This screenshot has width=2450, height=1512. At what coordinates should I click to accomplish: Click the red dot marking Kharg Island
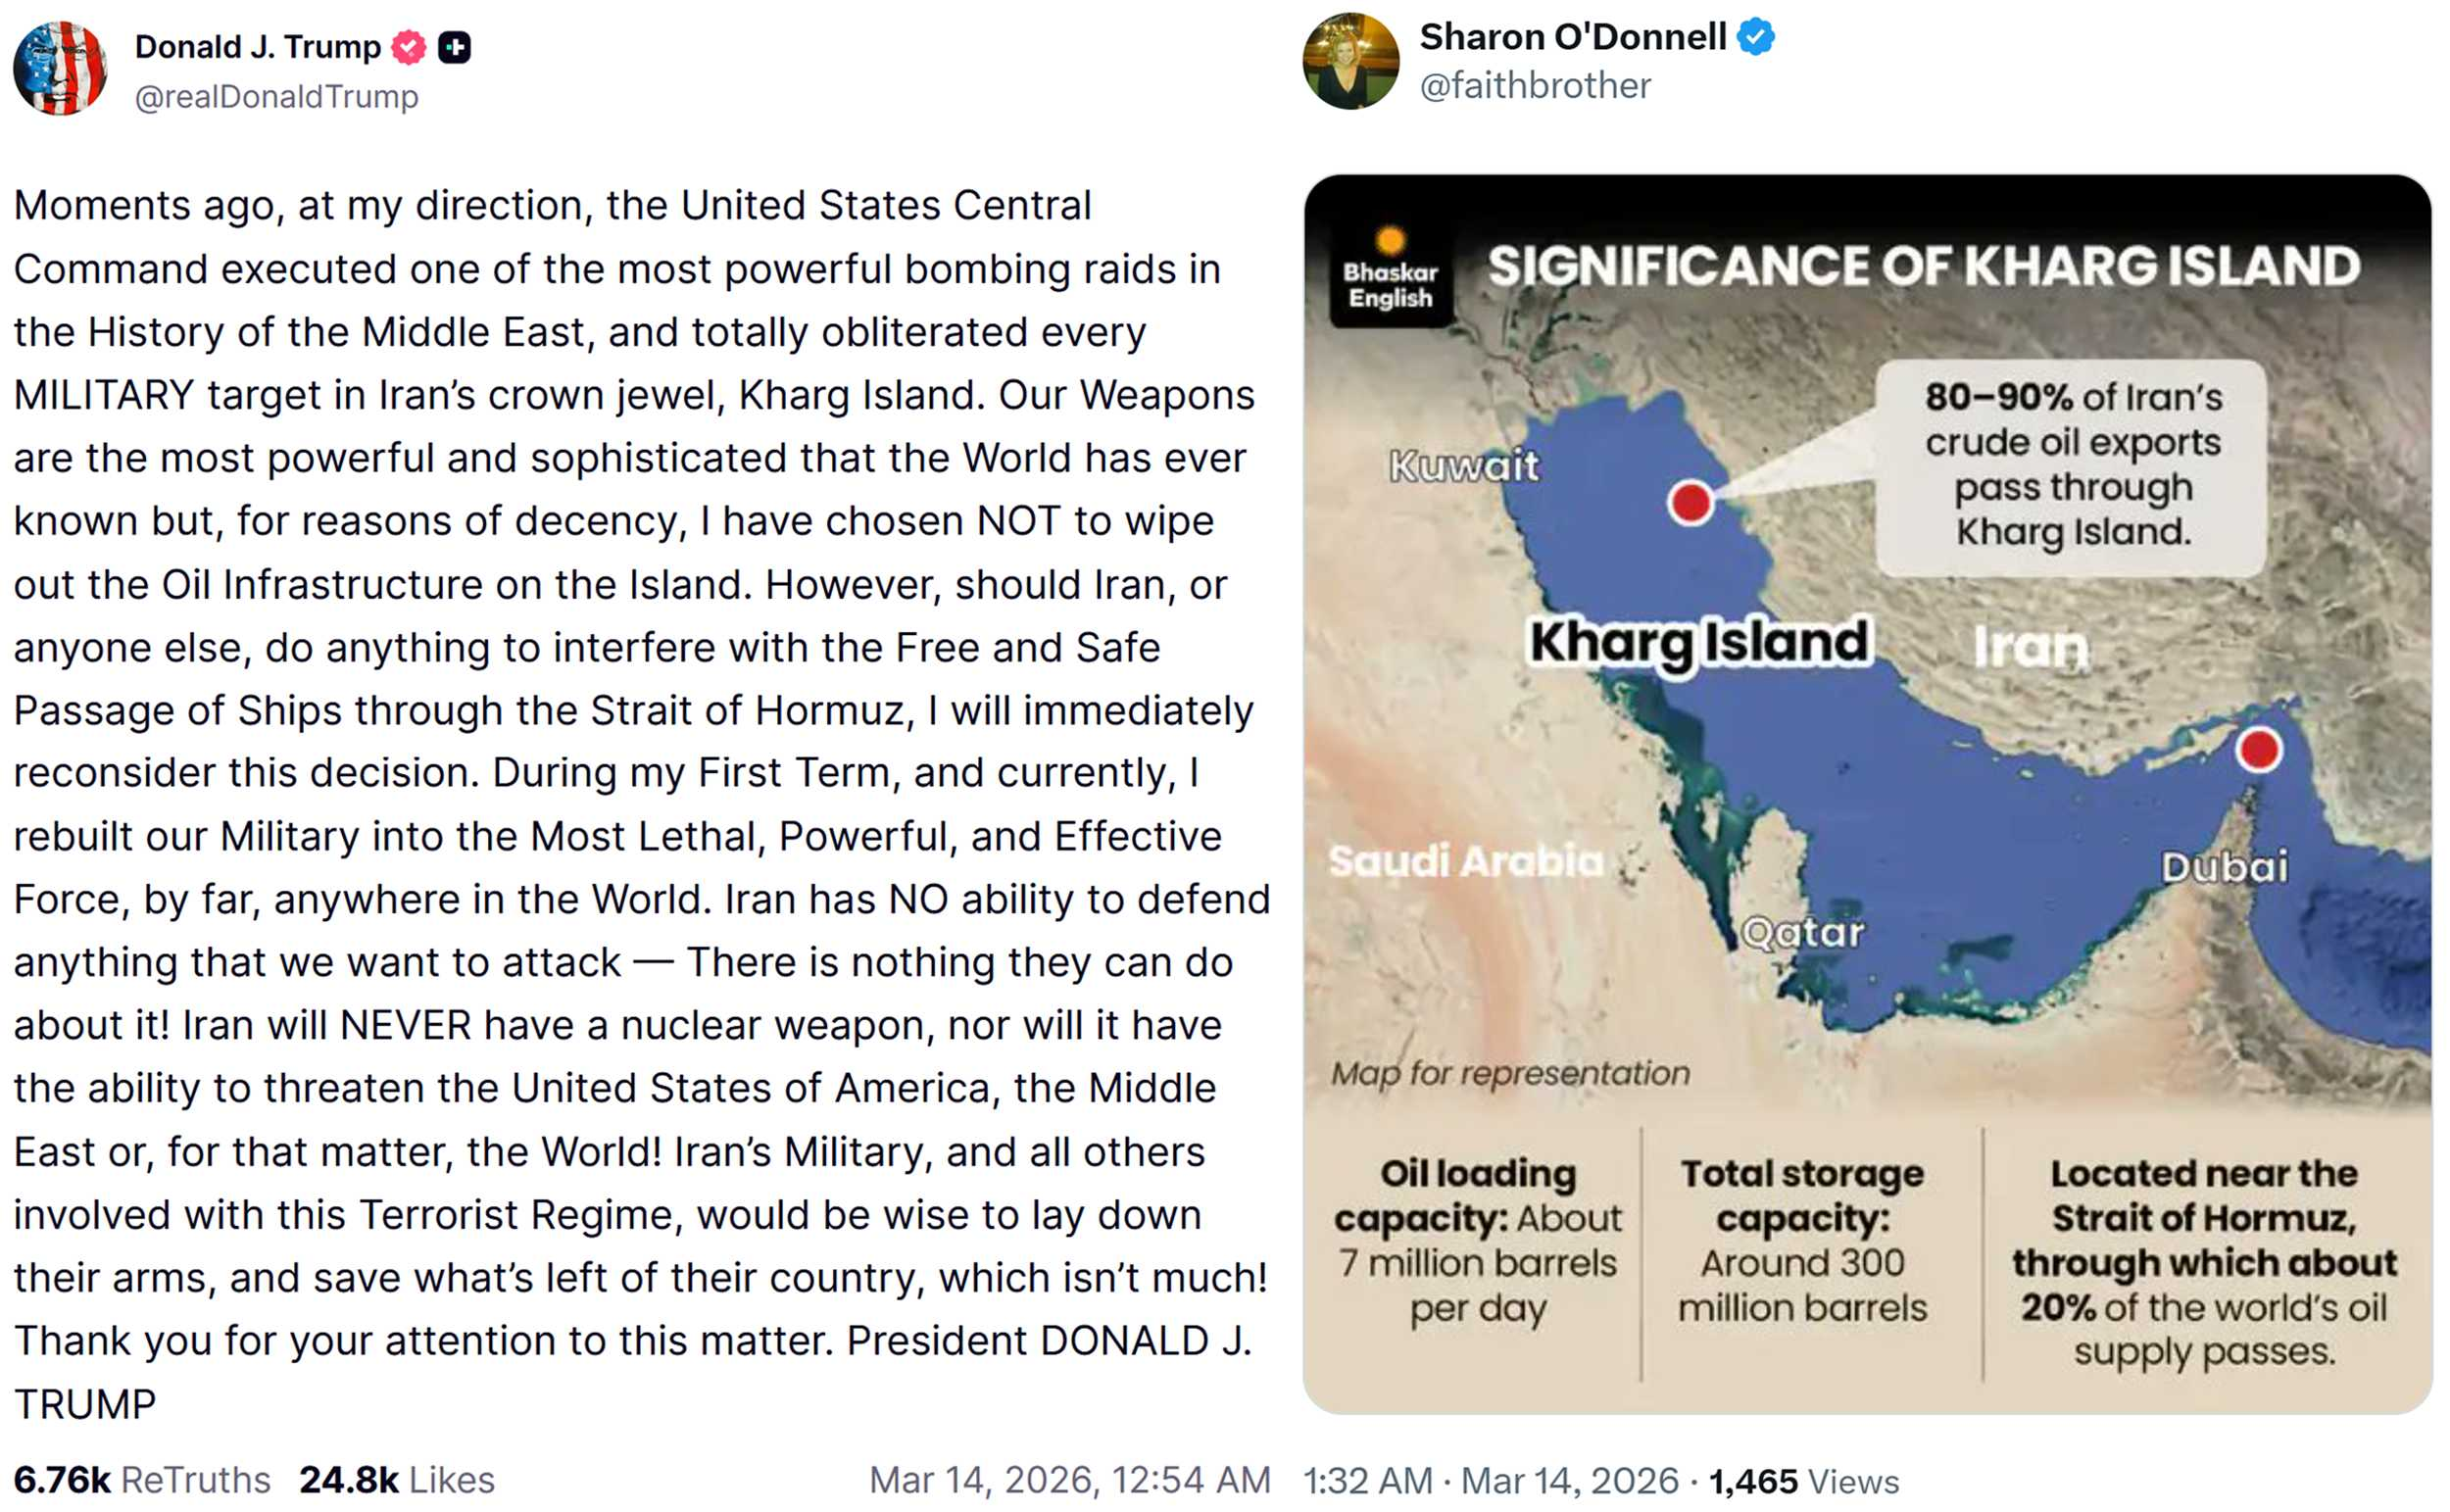click(1690, 502)
